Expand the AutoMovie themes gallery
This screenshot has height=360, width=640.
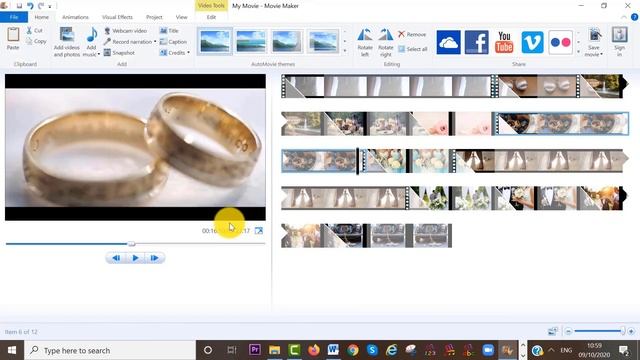[x=345, y=51]
